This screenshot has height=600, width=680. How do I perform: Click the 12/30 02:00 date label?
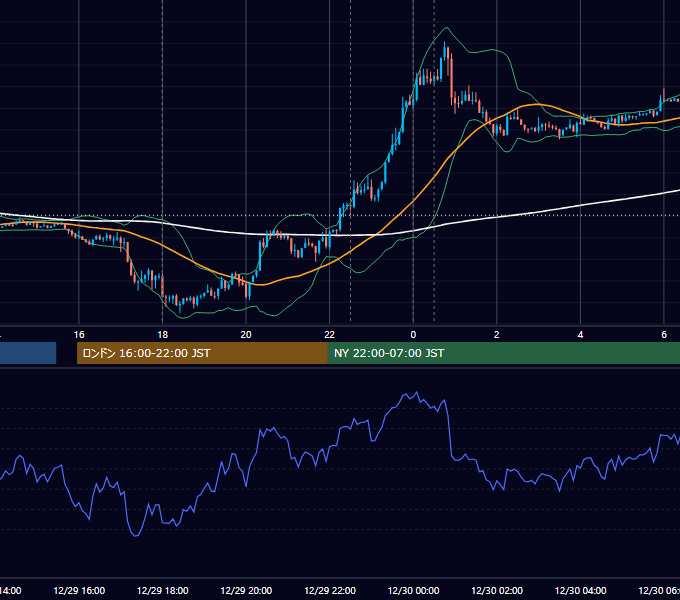[x=497, y=590]
